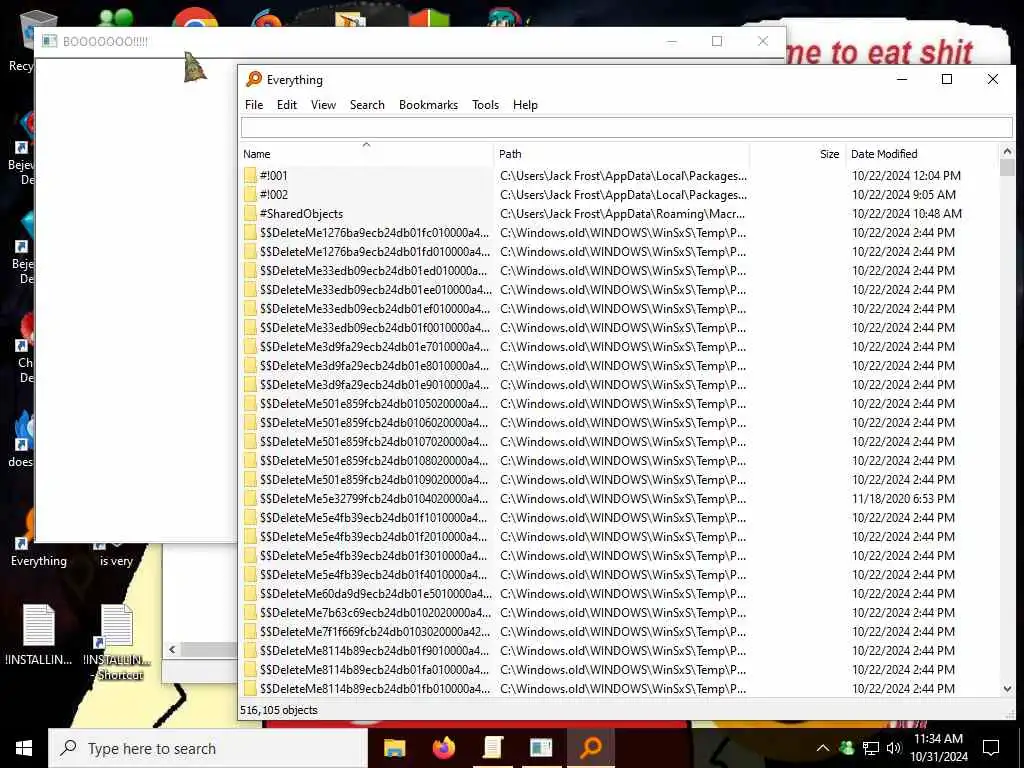Open the Help menu in Everything
This screenshot has height=768, width=1024.
click(x=525, y=104)
